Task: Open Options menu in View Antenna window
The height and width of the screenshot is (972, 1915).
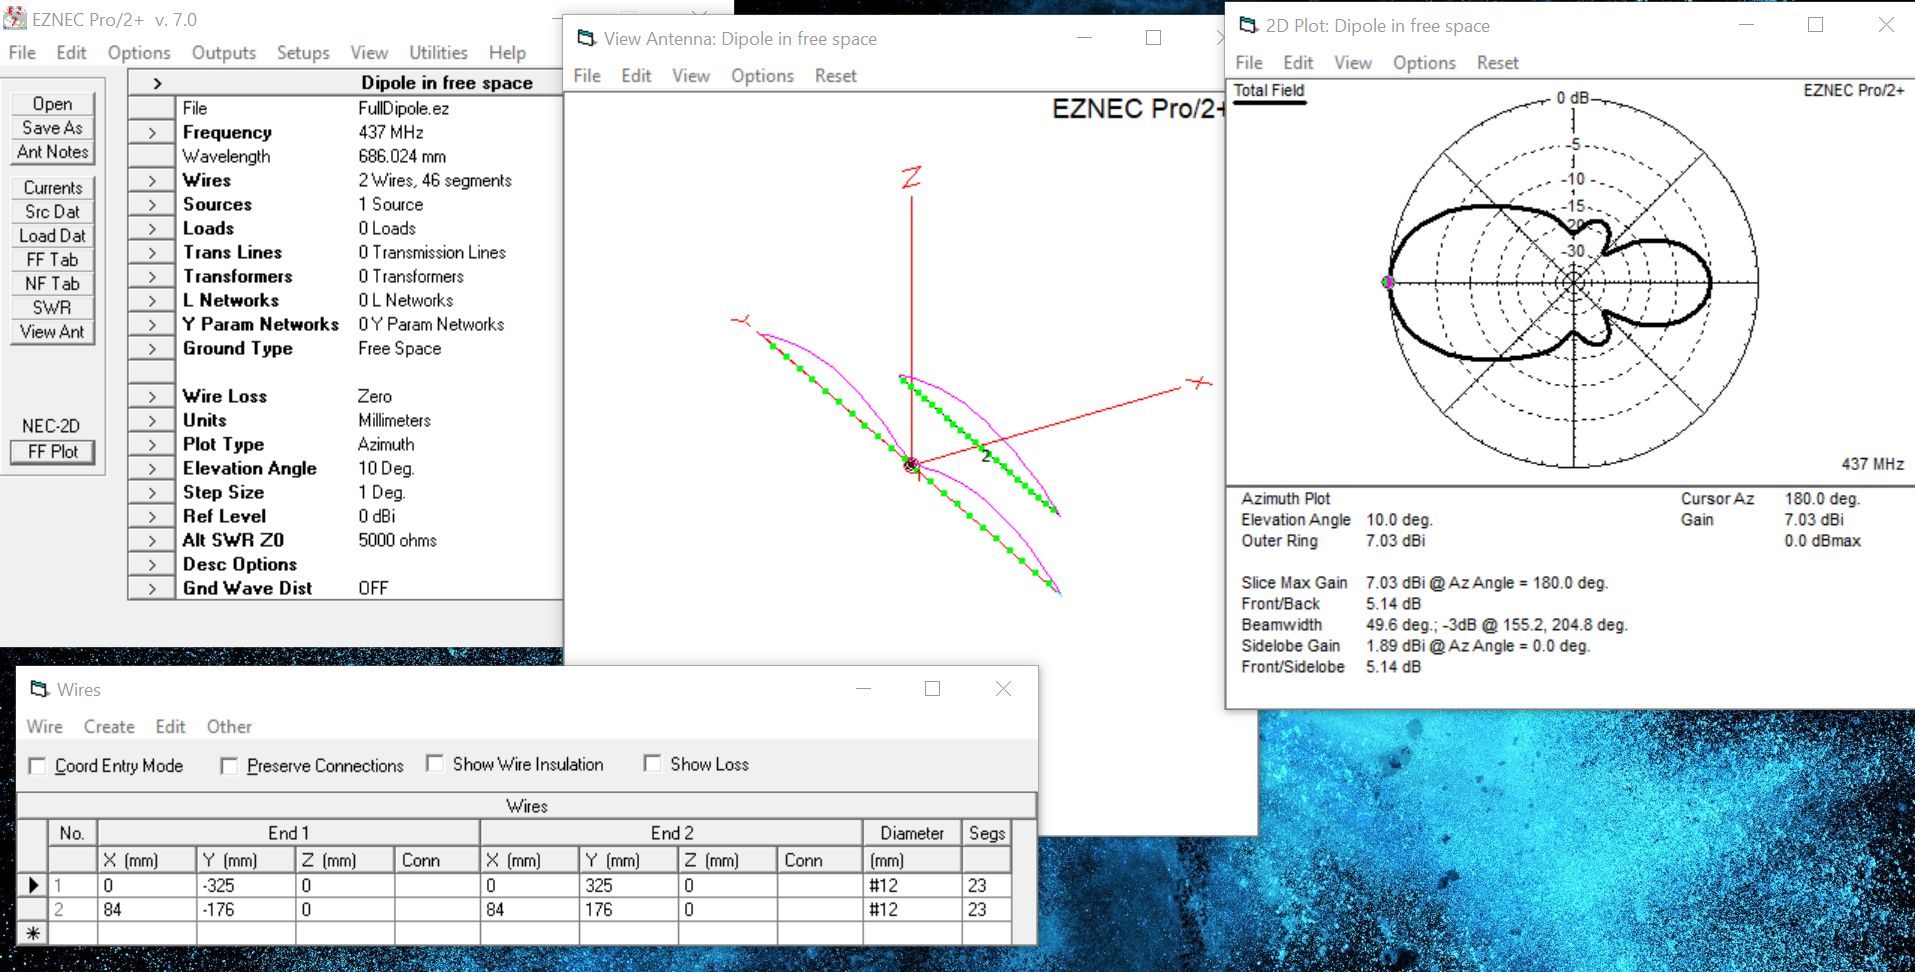Action: pos(762,76)
